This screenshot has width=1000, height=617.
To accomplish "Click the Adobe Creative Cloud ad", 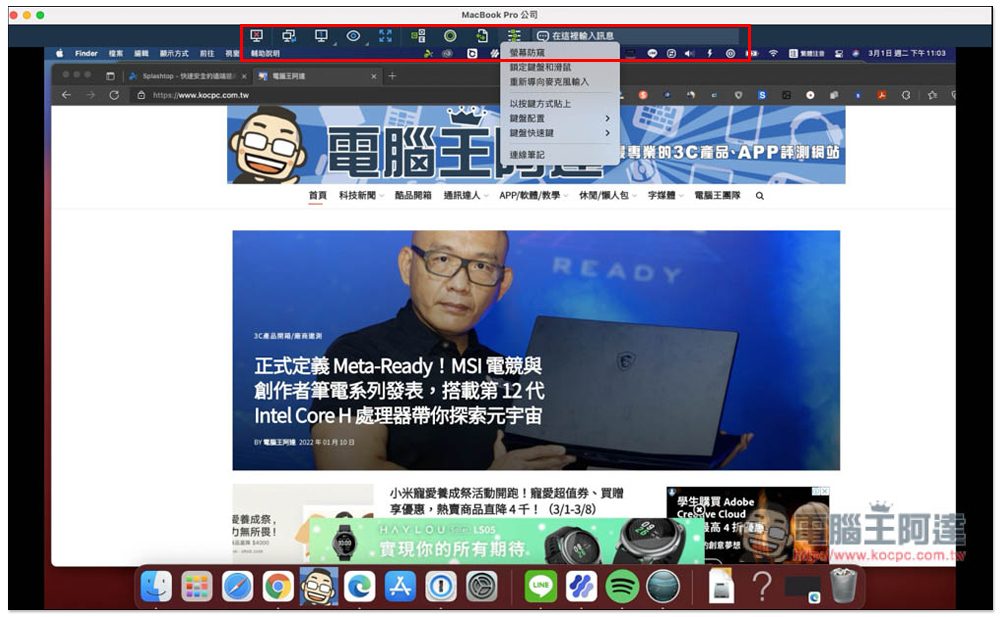I will 747,525.
